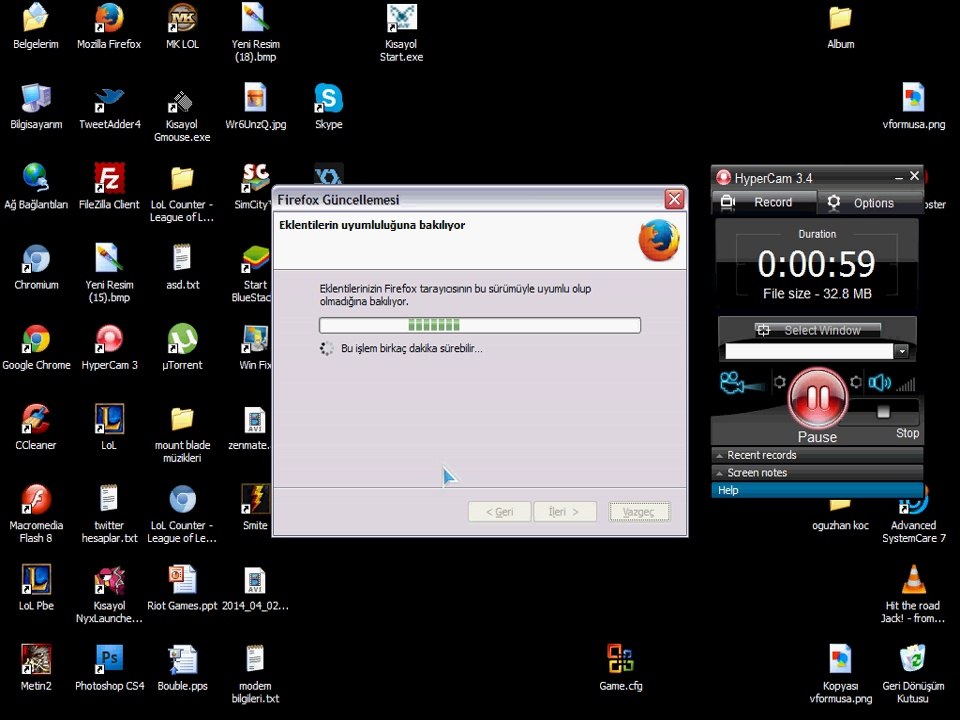Select the VLC 'Hit the road Jack!' file

[x=913, y=579]
